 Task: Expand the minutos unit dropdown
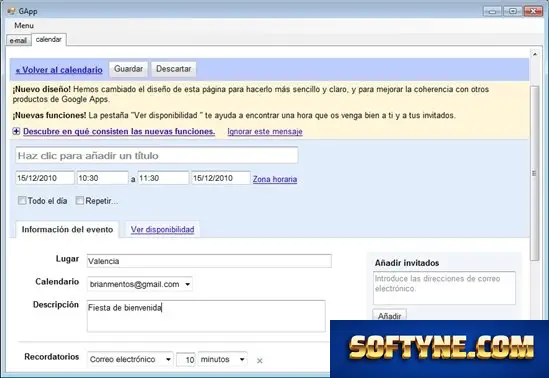click(223, 359)
